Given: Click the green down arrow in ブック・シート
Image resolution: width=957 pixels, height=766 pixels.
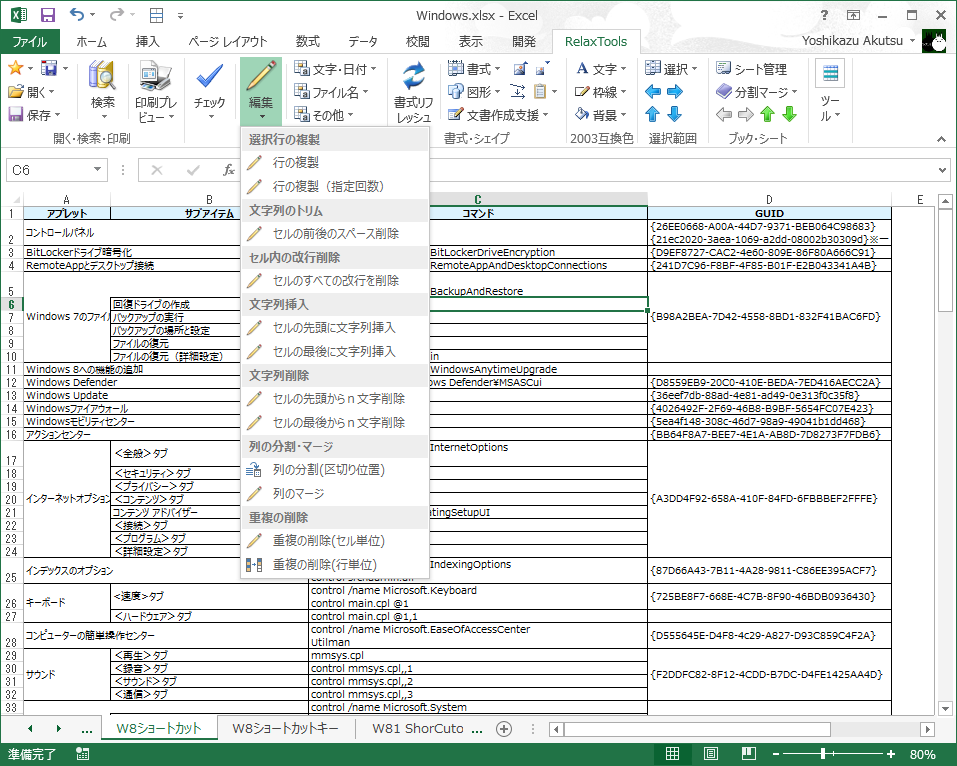Looking at the screenshot, I should (789, 114).
